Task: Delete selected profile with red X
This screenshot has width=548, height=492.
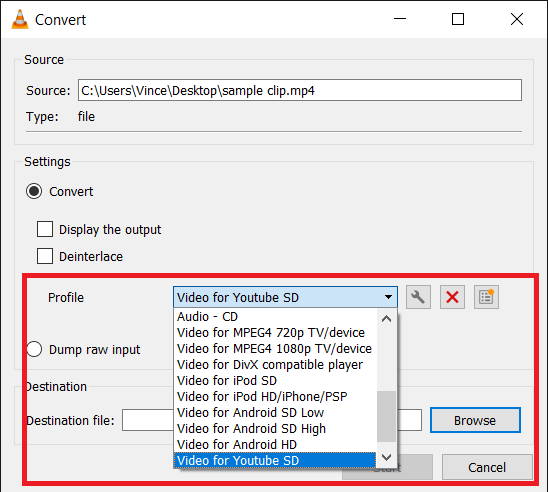Action: pyautogui.click(x=452, y=297)
